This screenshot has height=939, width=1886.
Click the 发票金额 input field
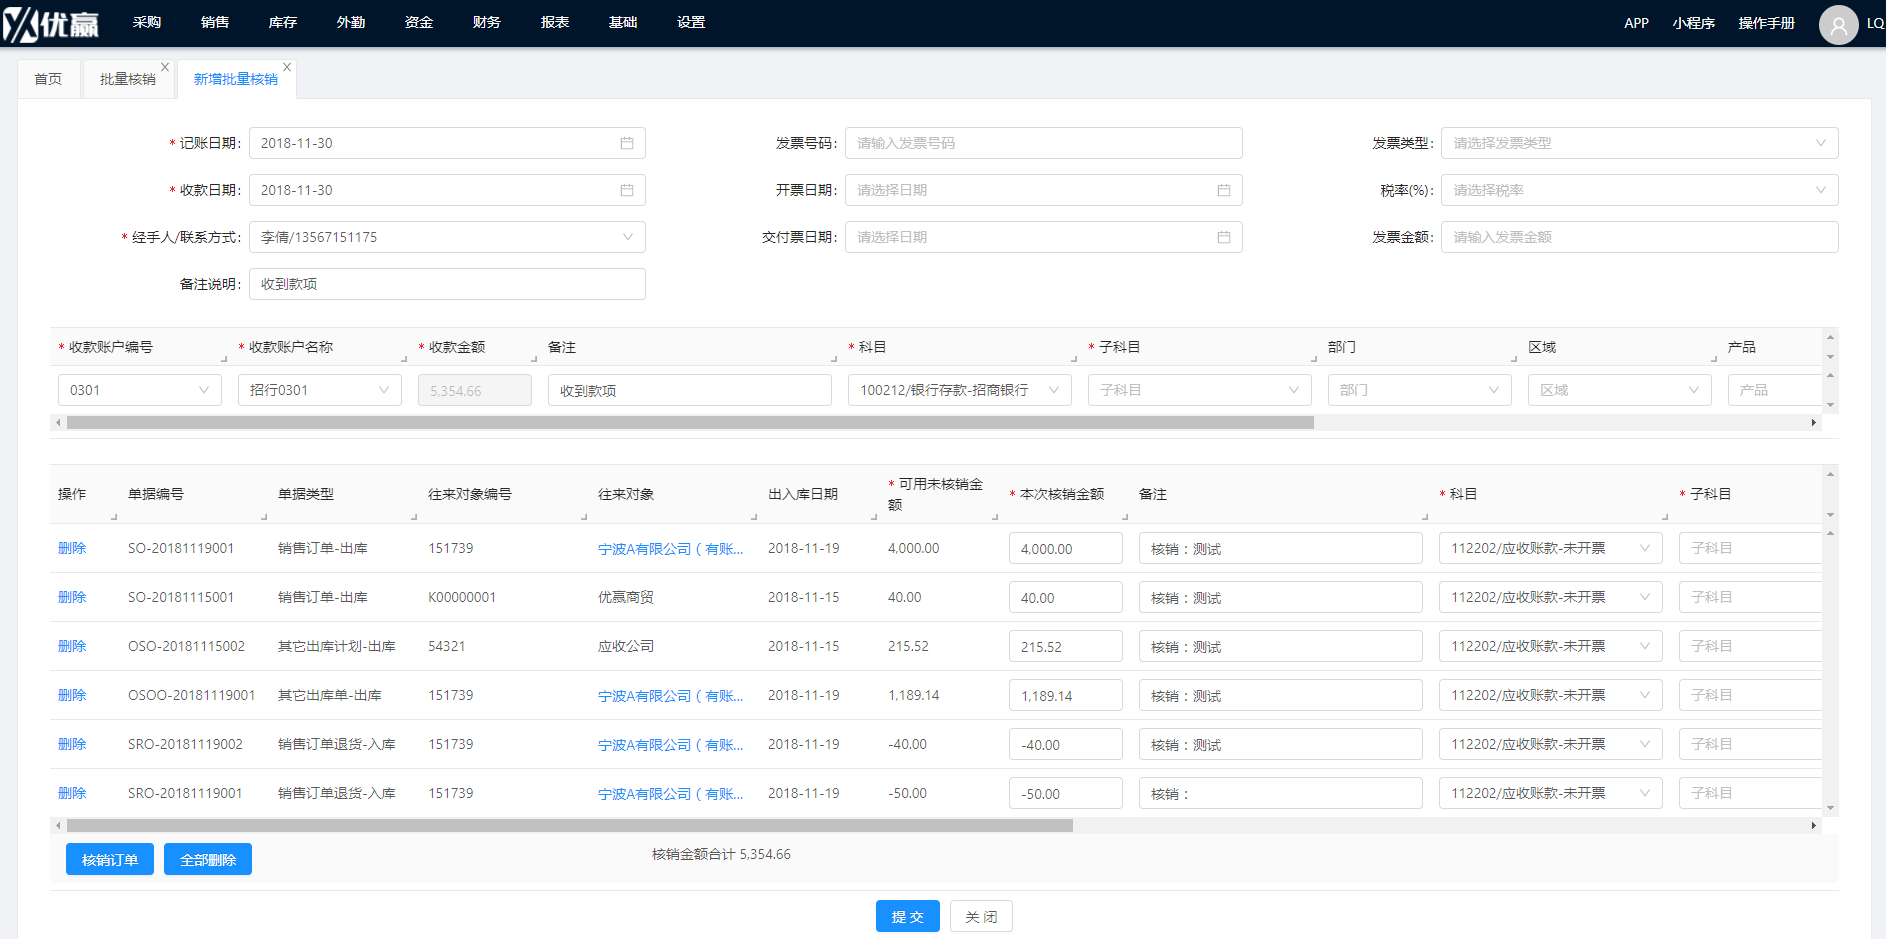(1639, 237)
